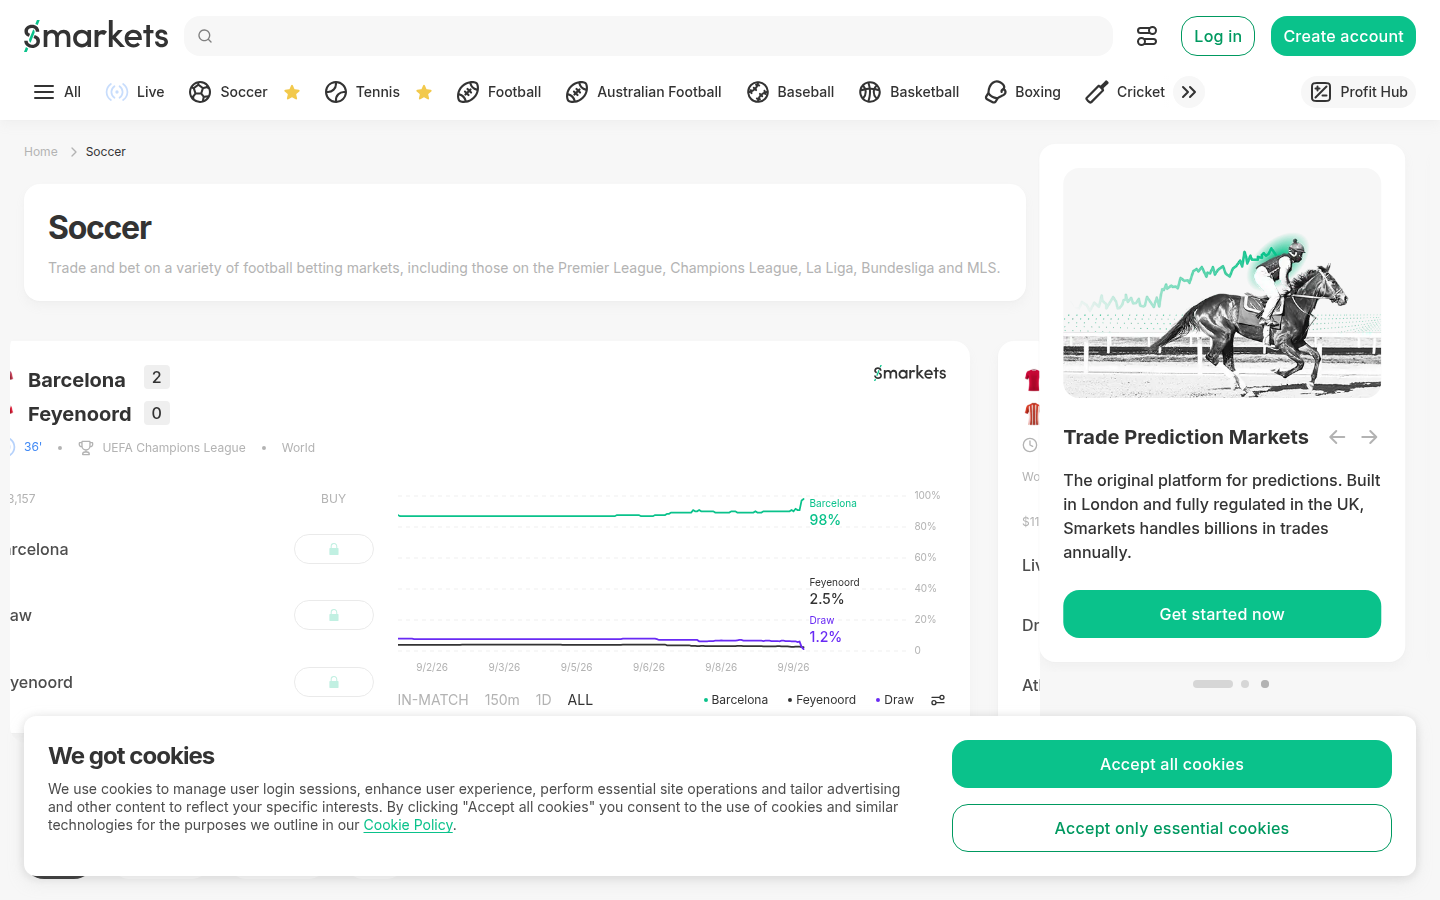
Task: Click the search magnifier icon
Action: 205,36
